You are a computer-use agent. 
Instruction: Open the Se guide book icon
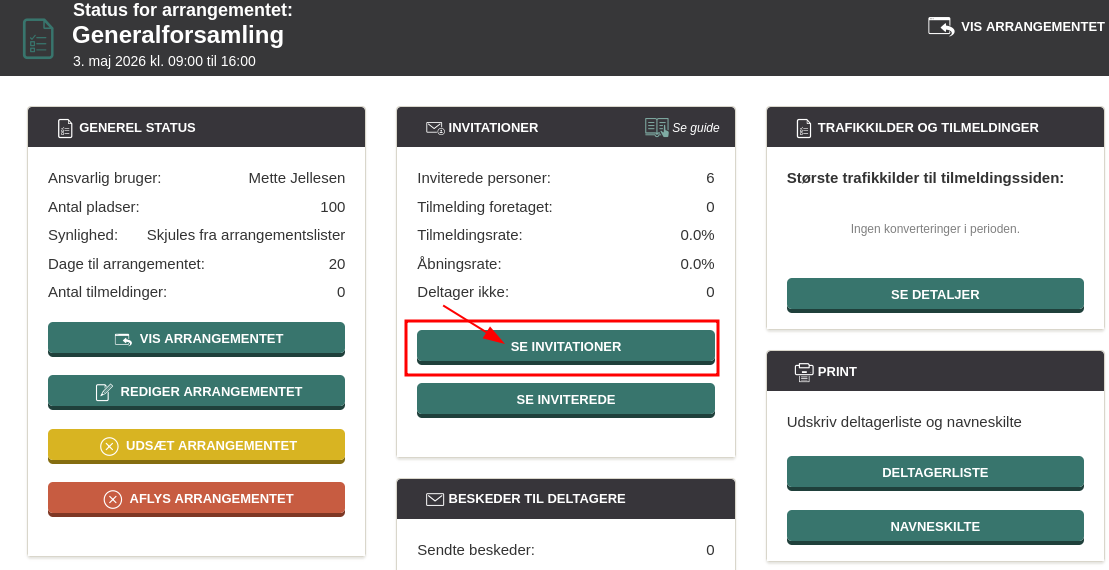(x=656, y=127)
